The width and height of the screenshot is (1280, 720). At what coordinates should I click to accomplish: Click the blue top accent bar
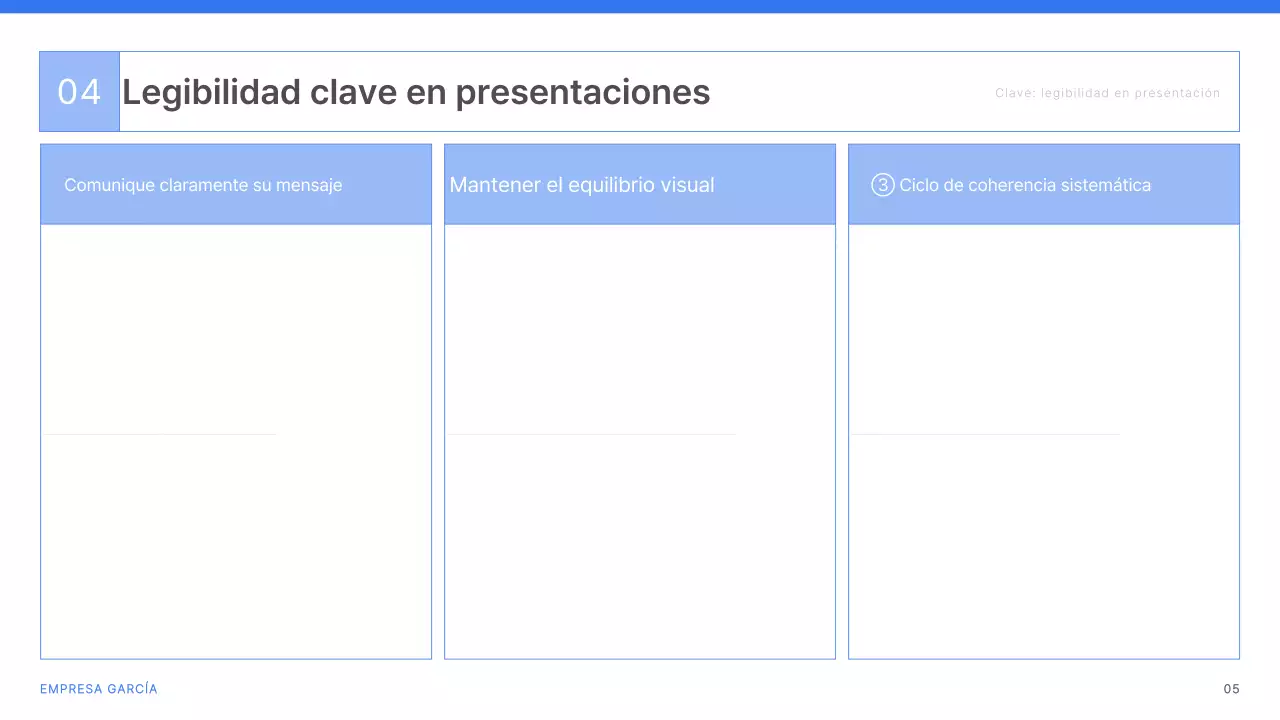coord(640,5)
